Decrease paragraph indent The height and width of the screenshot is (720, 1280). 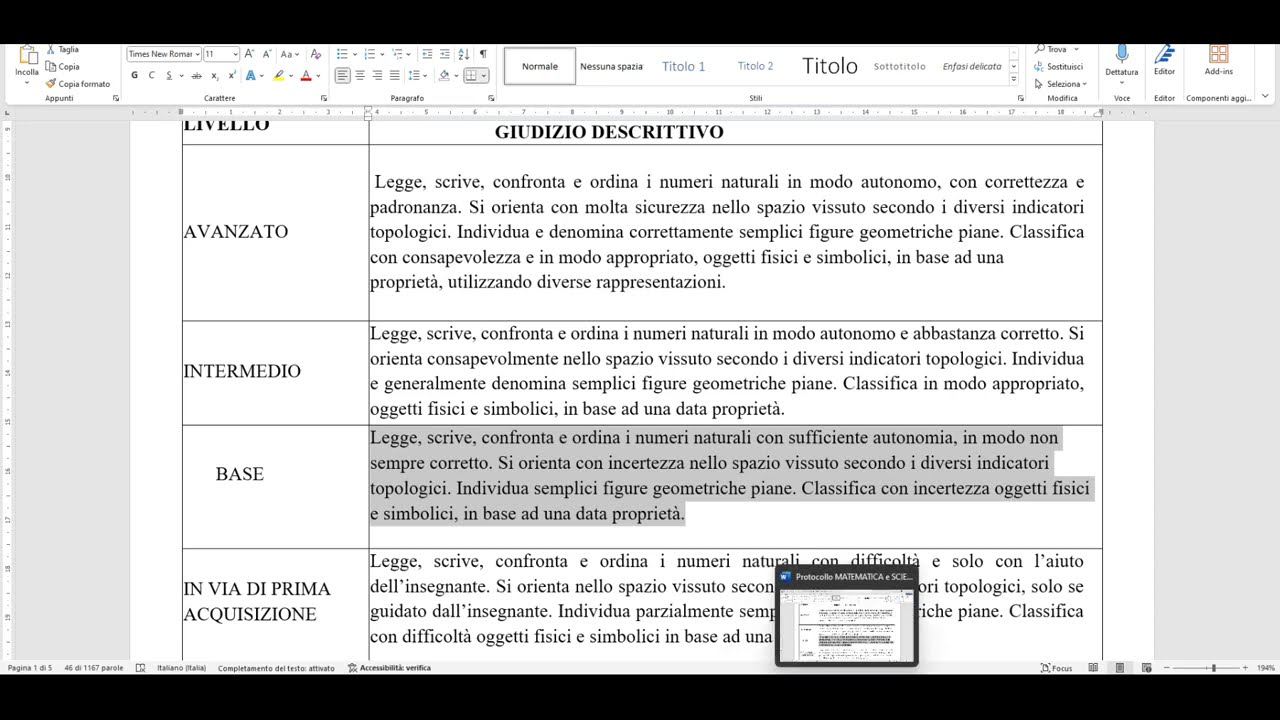[427, 54]
